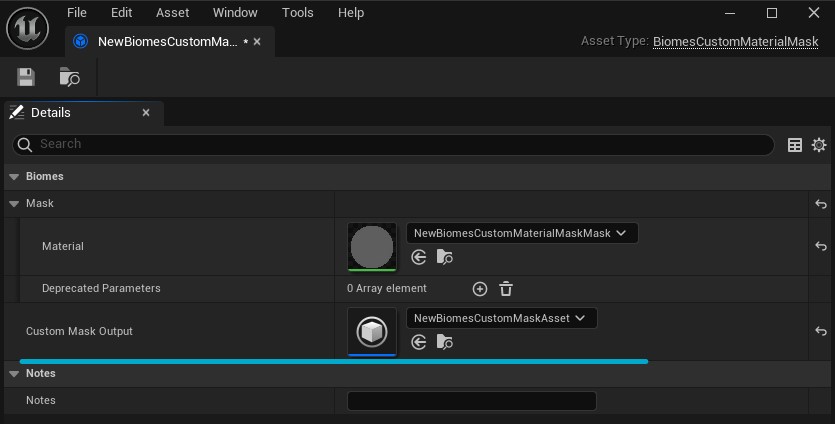The height and width of the screenshot is (424, 835).
Task: Collapse the Mask property group
Action: pos(14,204)
